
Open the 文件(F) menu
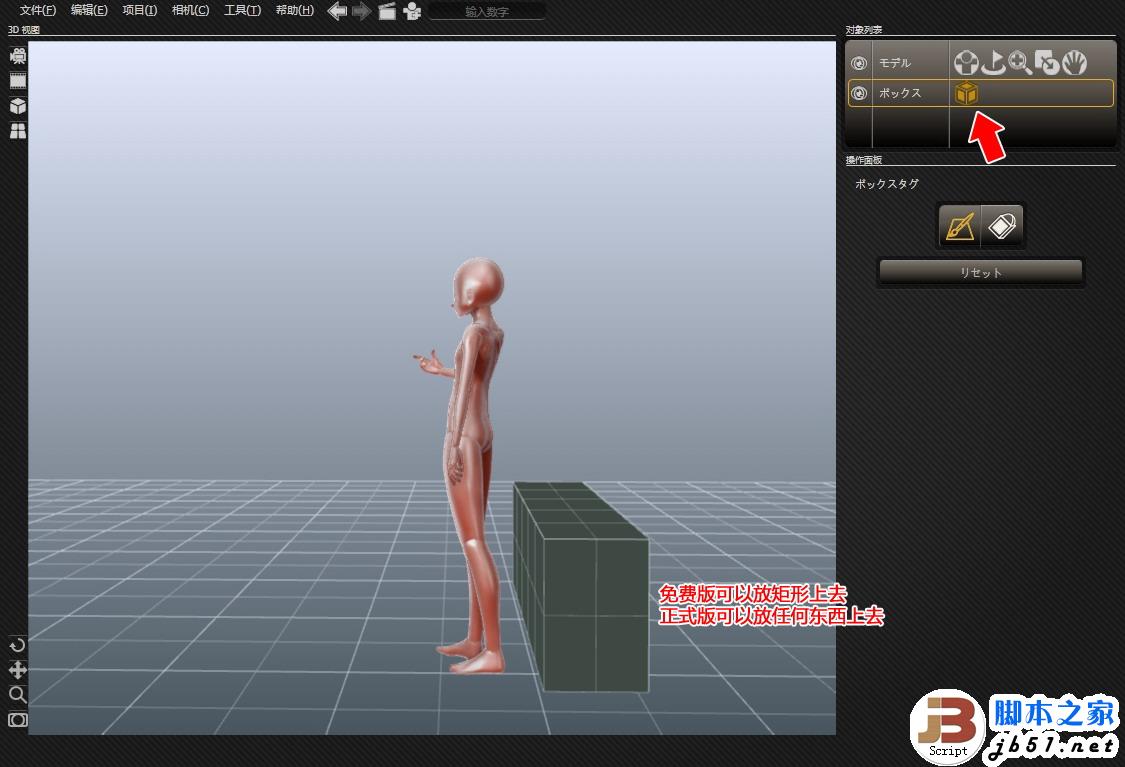pyautogui.click(x=36, y=10)
